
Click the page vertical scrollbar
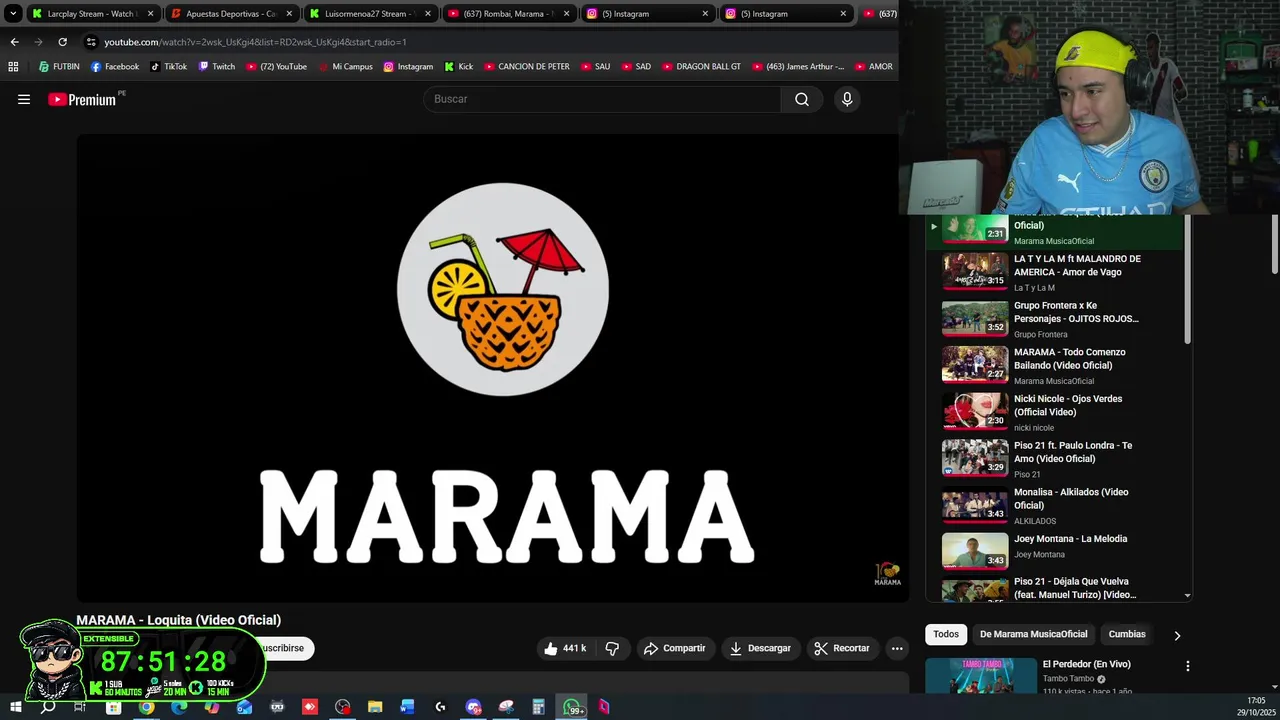click(x=1274, y=244)
